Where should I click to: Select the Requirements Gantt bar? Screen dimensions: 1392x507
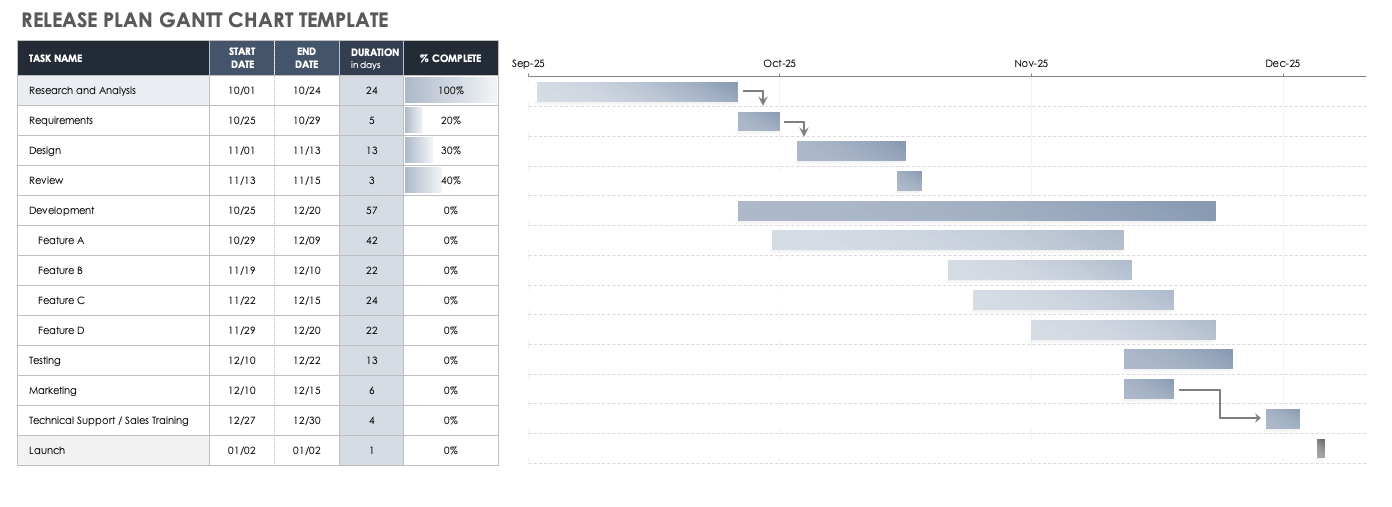click(x=758, y=121)
